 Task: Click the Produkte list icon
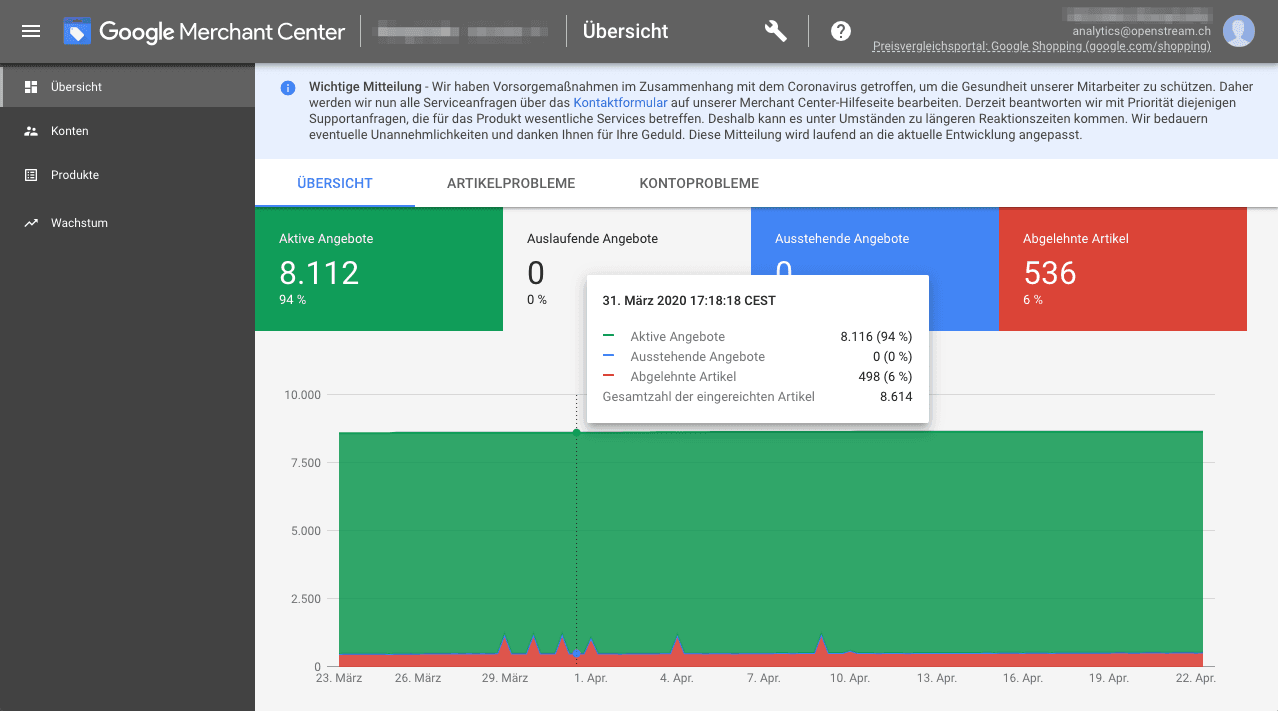[x=31, y=175]
